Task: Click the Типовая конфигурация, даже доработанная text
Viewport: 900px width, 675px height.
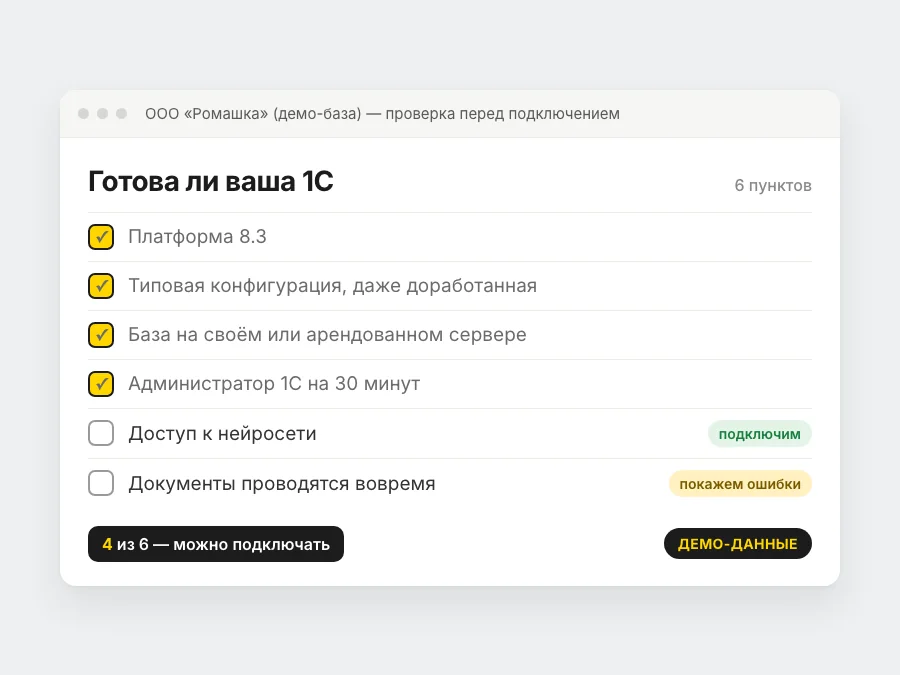Action: (333, 286)
